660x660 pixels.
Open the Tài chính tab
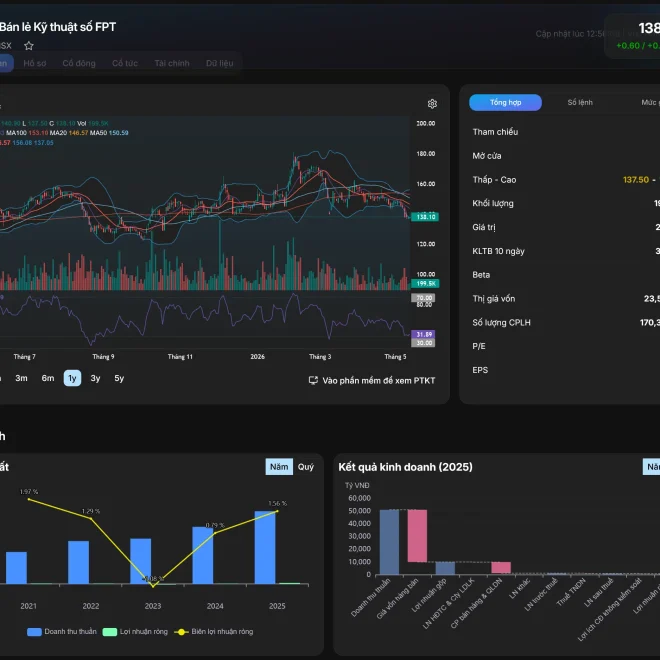pyautogui.click(x=172, y=63)
